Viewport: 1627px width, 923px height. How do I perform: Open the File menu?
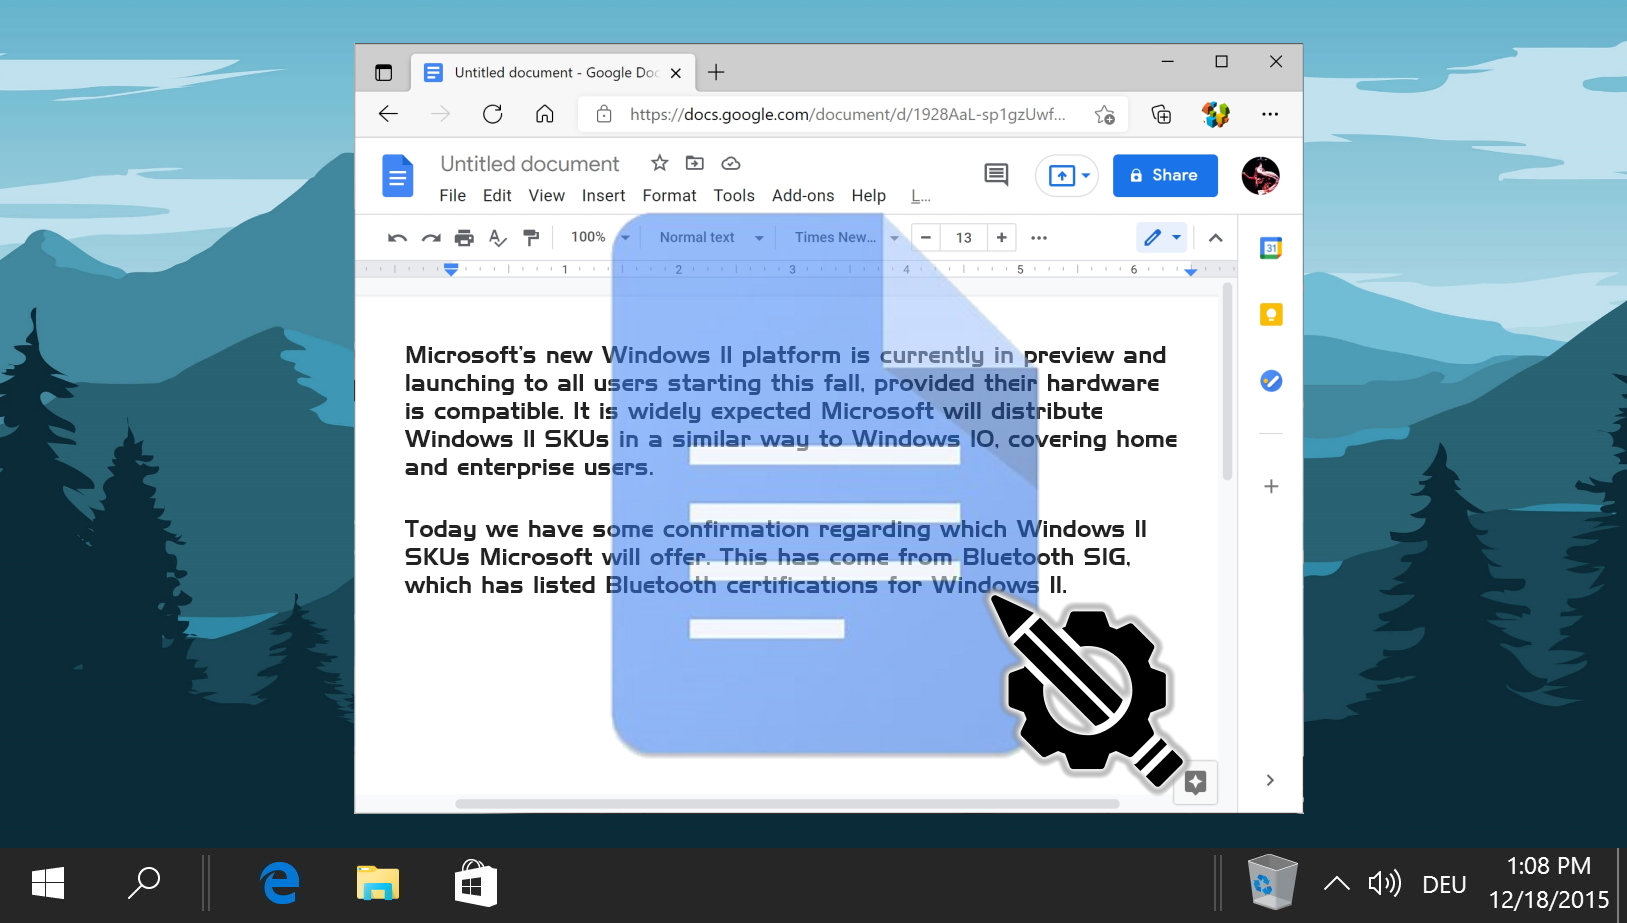tap(453, 196)
